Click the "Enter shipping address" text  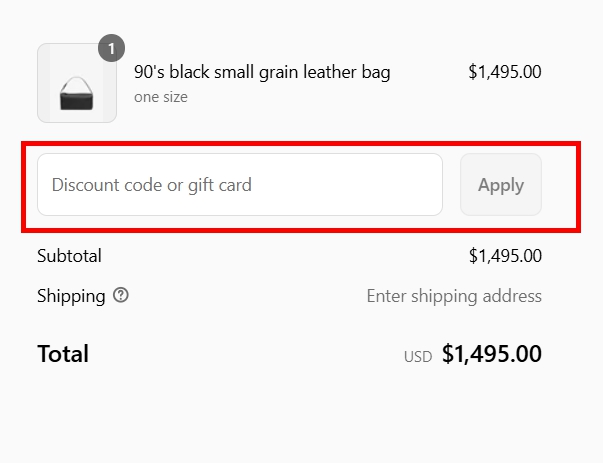pos(454,296)
